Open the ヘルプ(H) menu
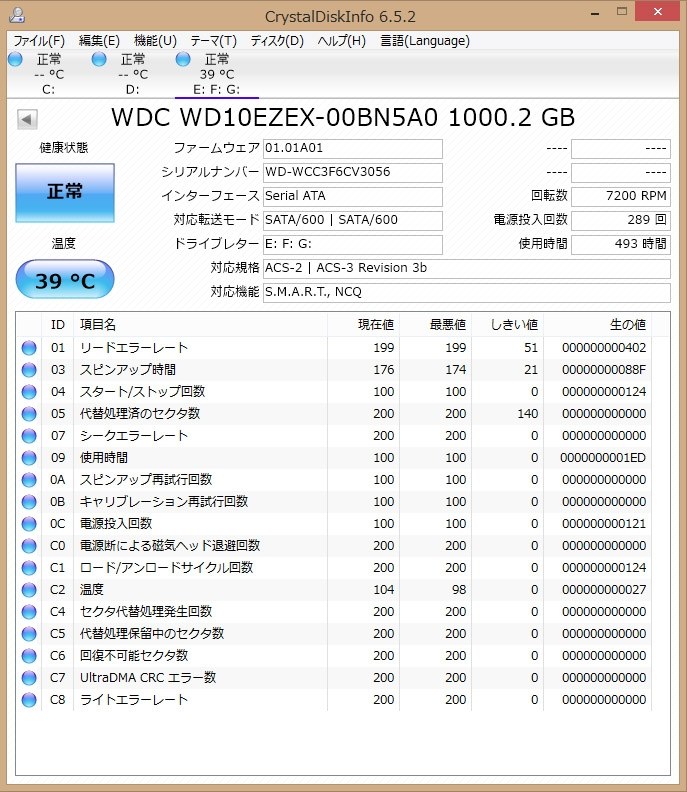 pos(341,41)
